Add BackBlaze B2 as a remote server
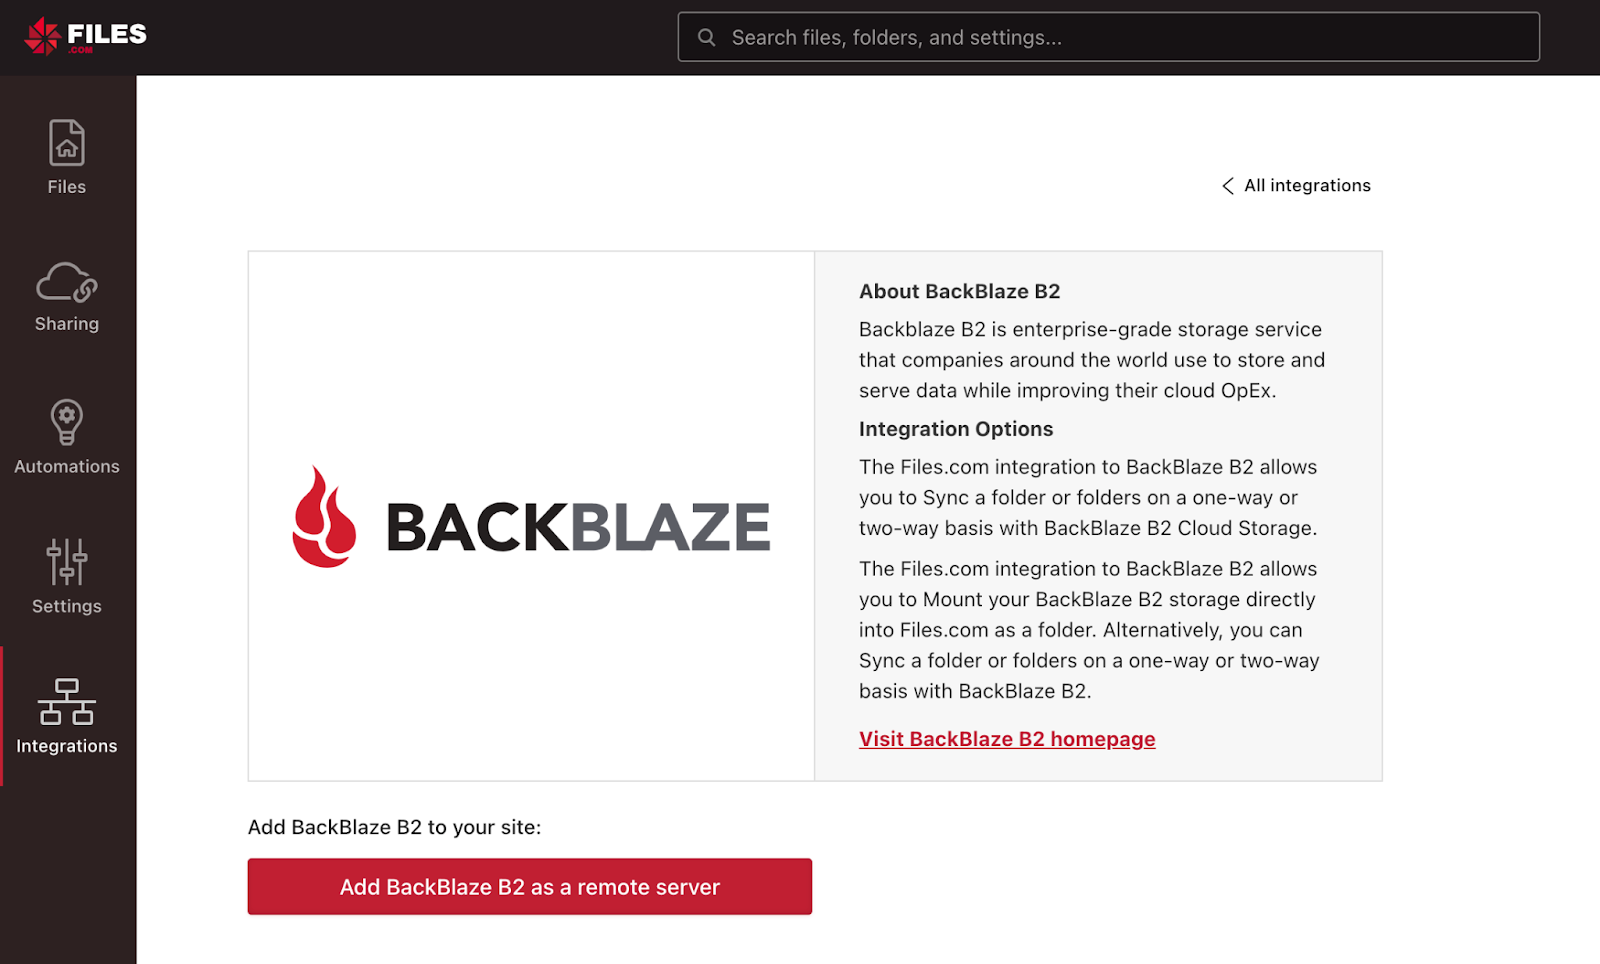This screenshot has width=1600, height=964. pos(530,887)
